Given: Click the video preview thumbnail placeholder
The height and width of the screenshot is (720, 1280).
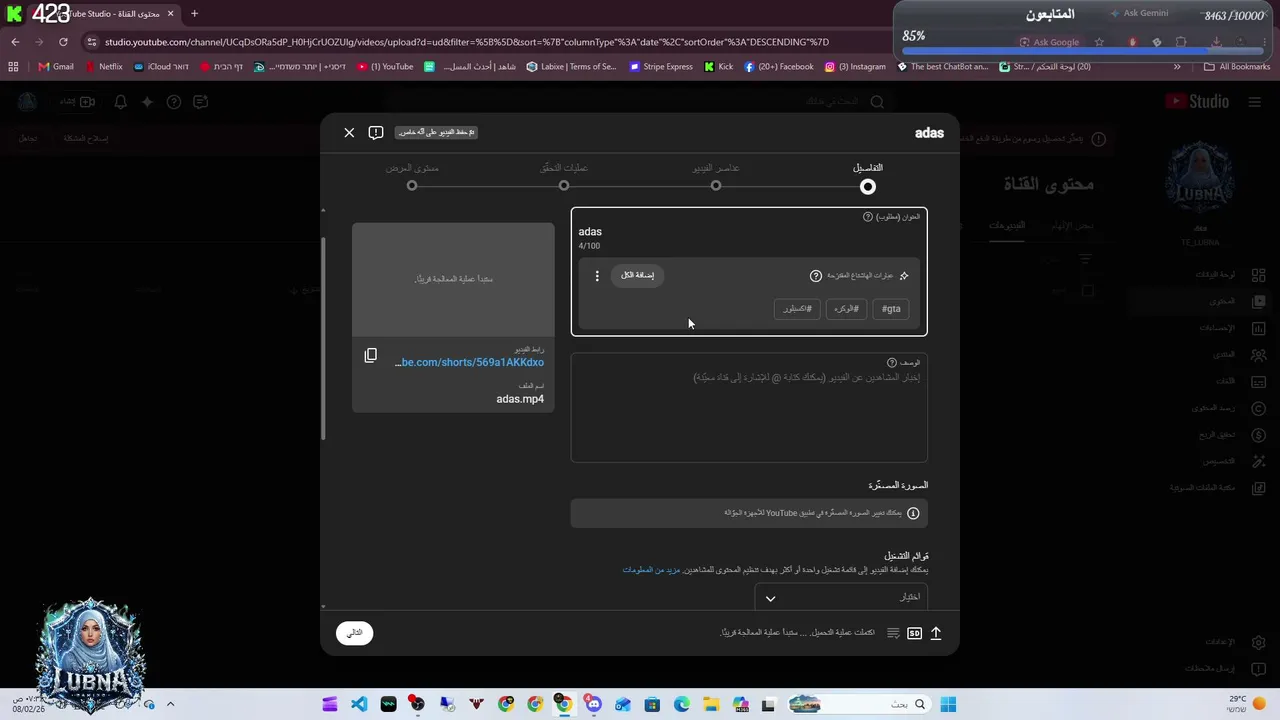Looking at the screenshot, I should pyautogui.click(x=453, y=279).
